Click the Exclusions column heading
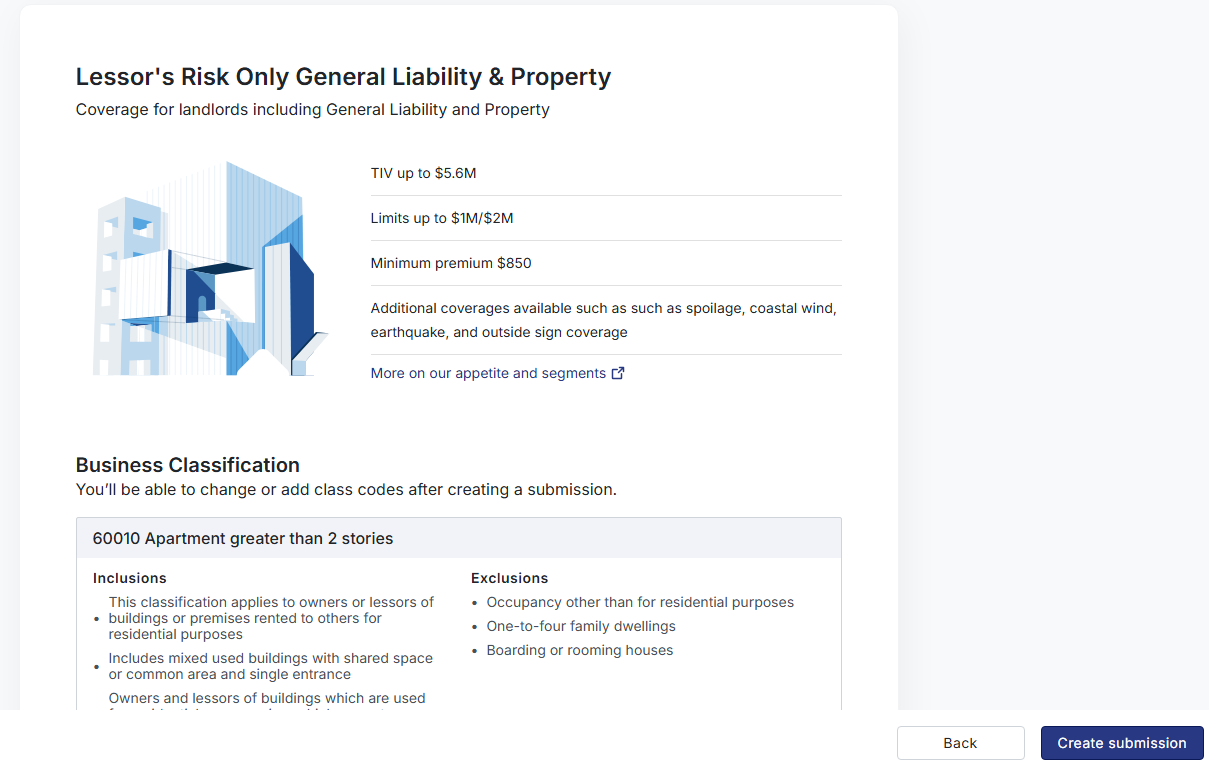 coord(510,578)
